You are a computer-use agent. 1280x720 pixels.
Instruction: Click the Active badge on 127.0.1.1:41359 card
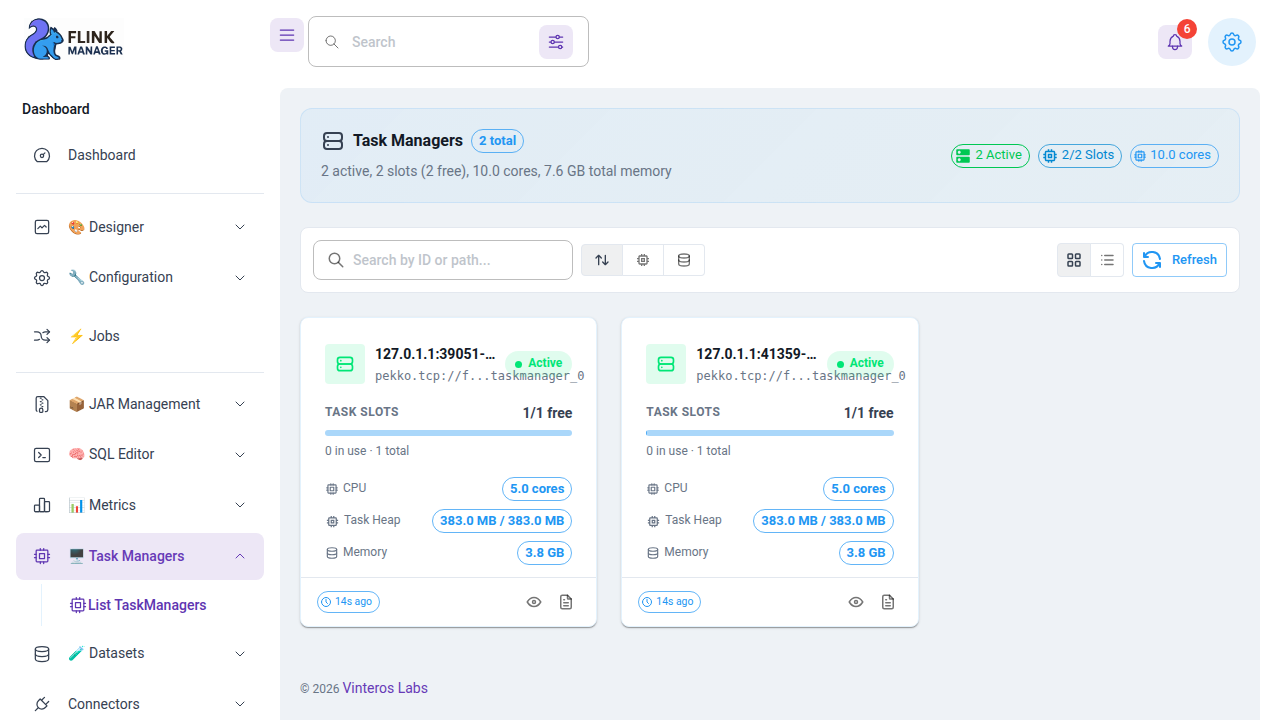click(860, 363)
